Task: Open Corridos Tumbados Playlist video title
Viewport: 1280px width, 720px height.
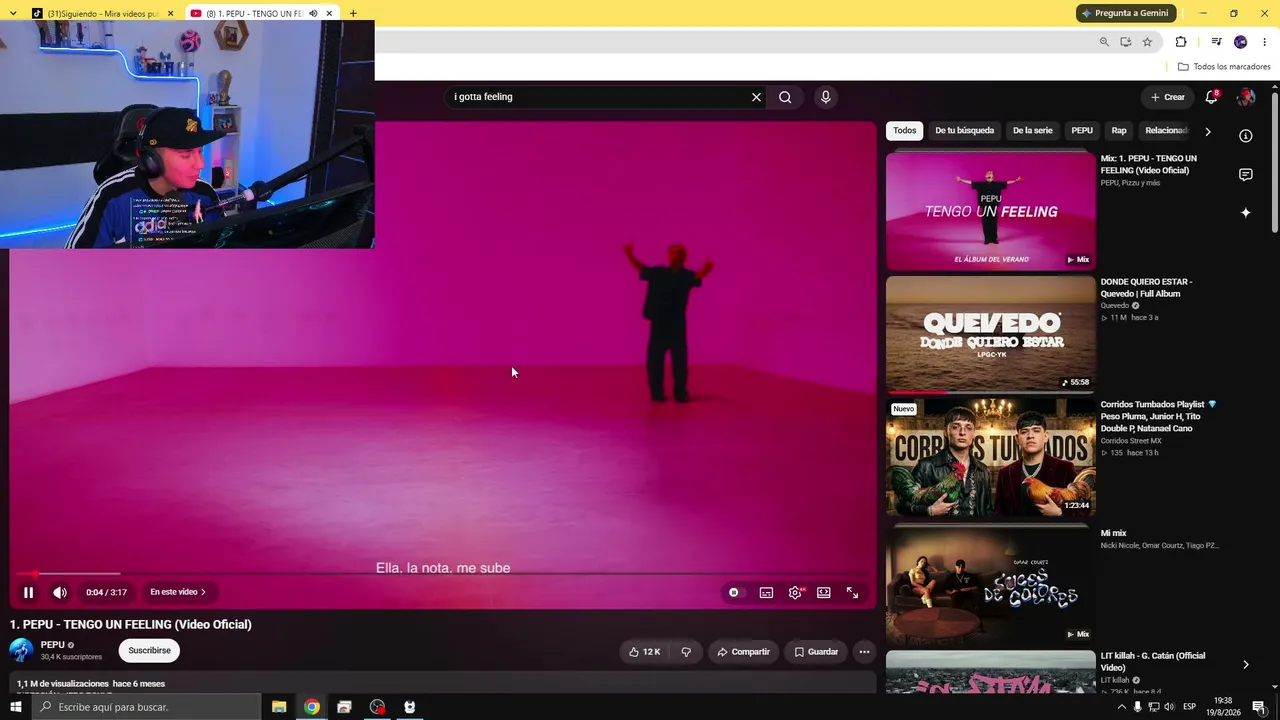Action: click(1158, 416)
